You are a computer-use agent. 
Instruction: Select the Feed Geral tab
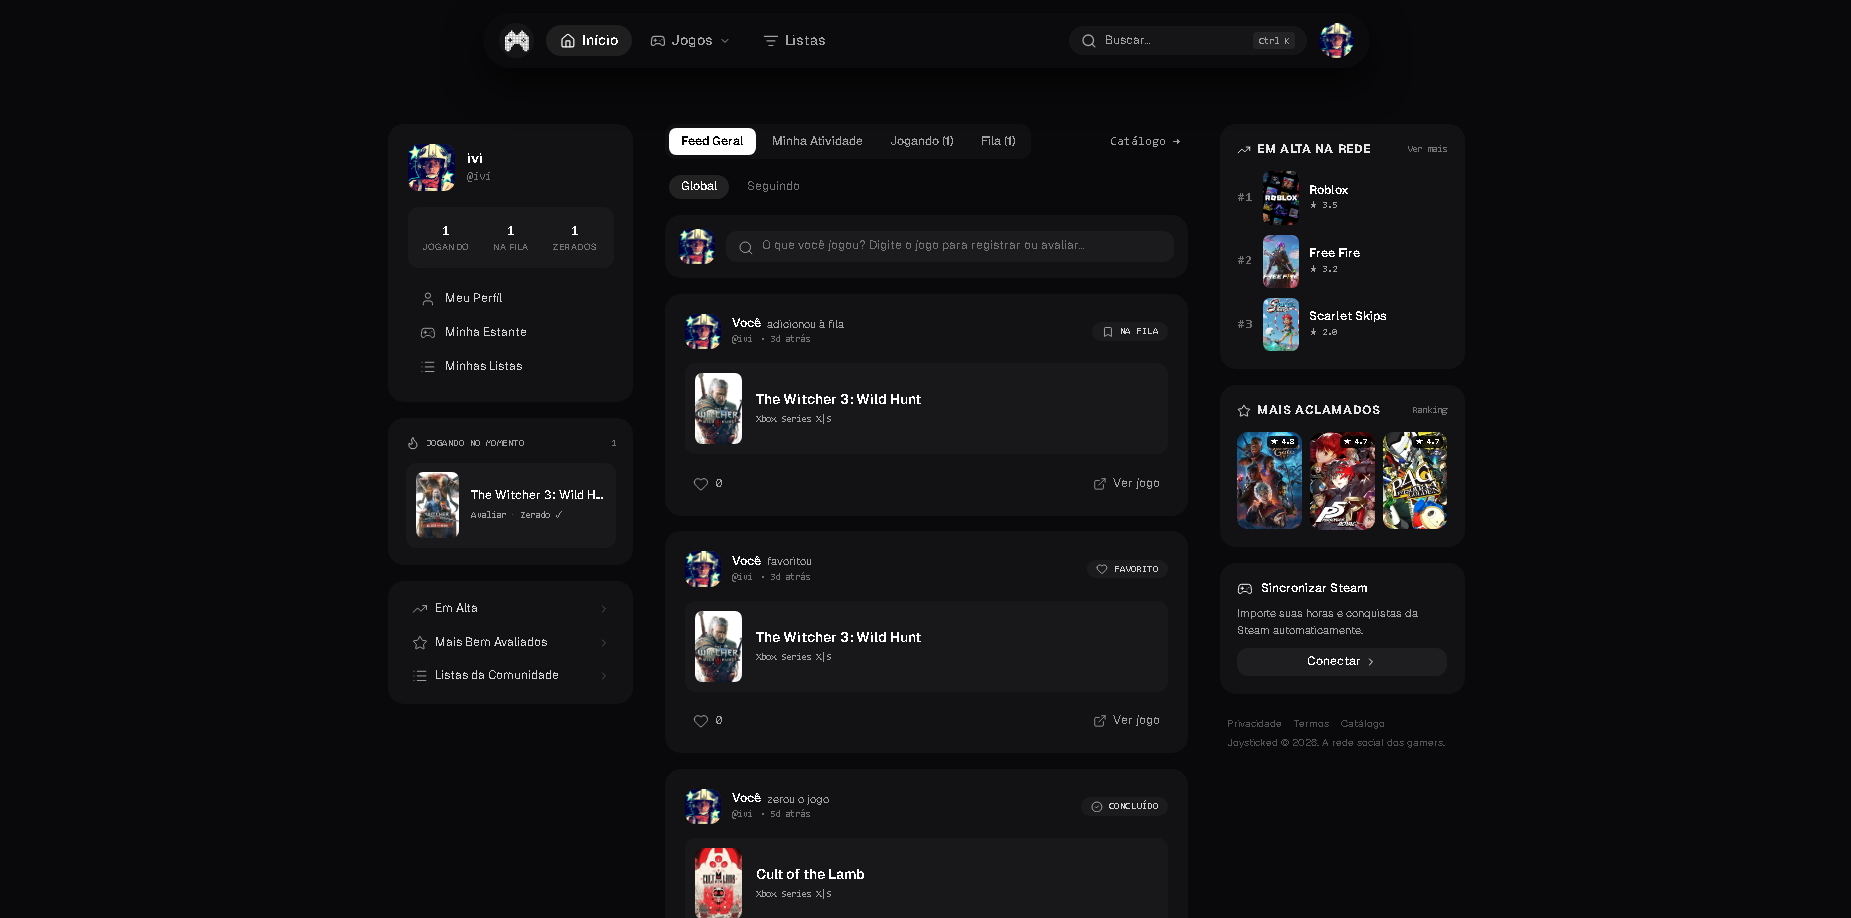712,142
